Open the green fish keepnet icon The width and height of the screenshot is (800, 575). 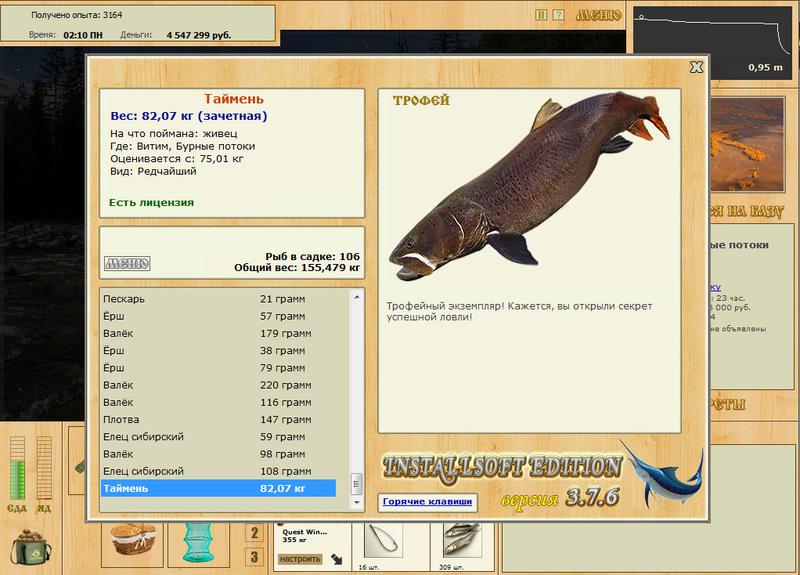tap(200, 542)
